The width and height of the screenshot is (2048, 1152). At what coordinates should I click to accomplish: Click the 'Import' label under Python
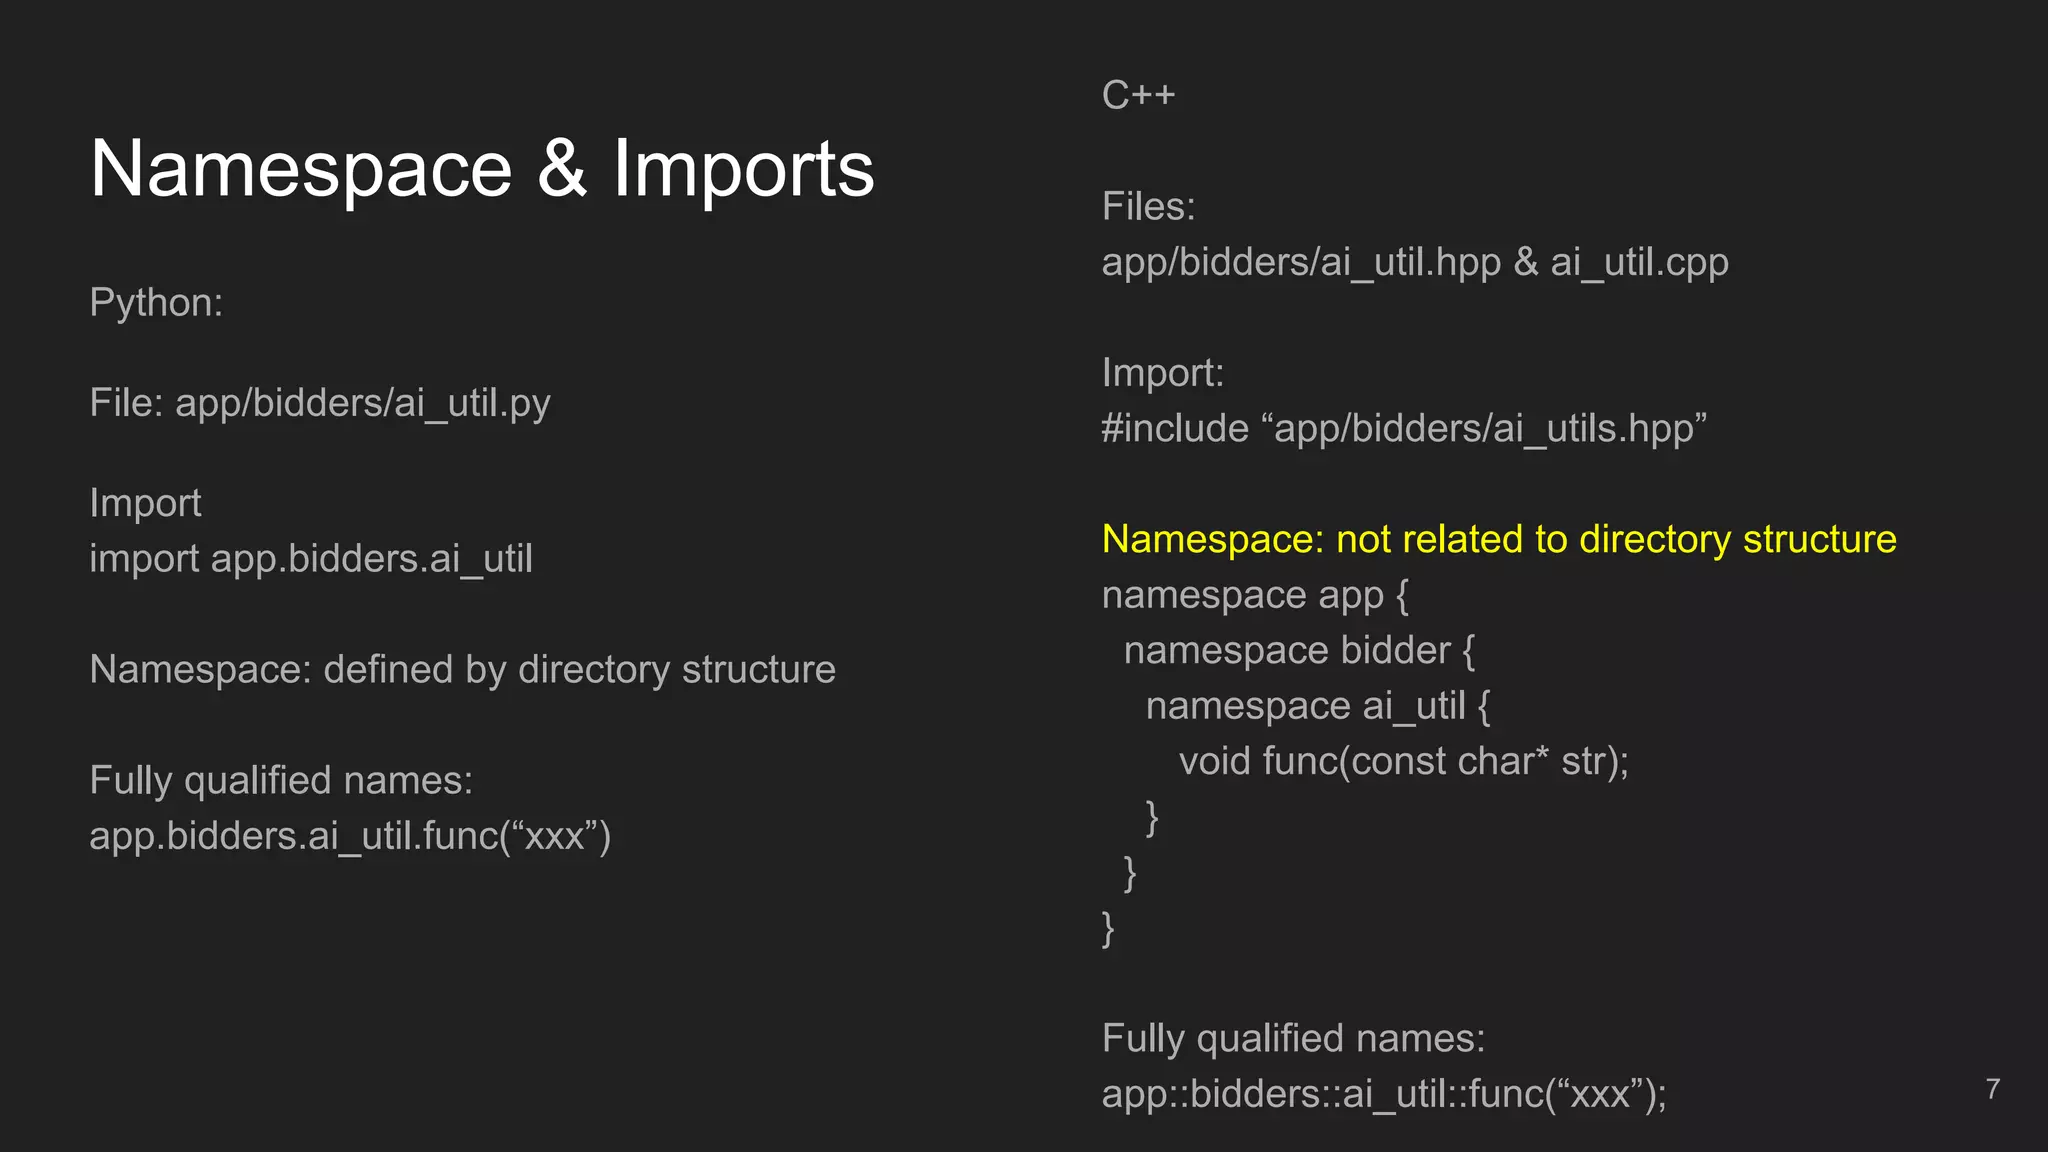click(145, 503)
